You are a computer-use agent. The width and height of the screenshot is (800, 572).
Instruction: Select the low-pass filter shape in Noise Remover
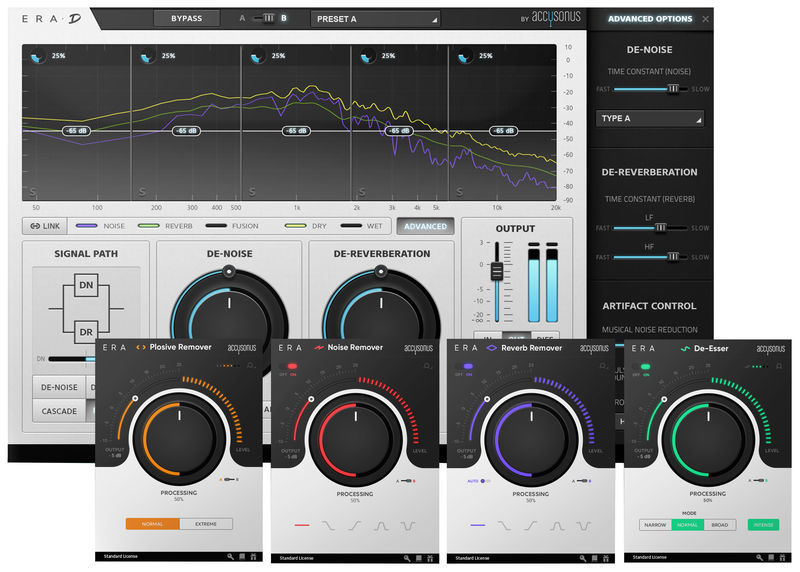click(328, 525)
